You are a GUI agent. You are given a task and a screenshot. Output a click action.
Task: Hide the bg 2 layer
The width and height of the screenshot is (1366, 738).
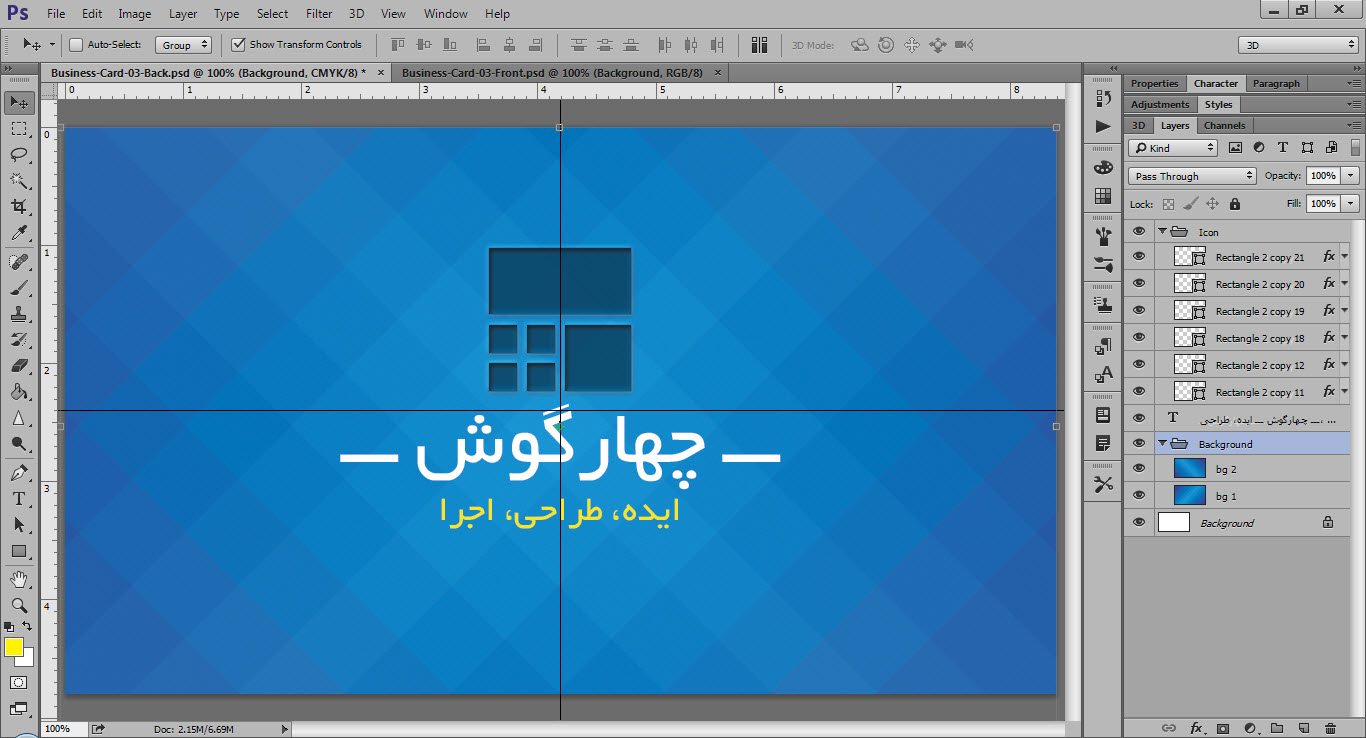click(x=1139, y=469)
